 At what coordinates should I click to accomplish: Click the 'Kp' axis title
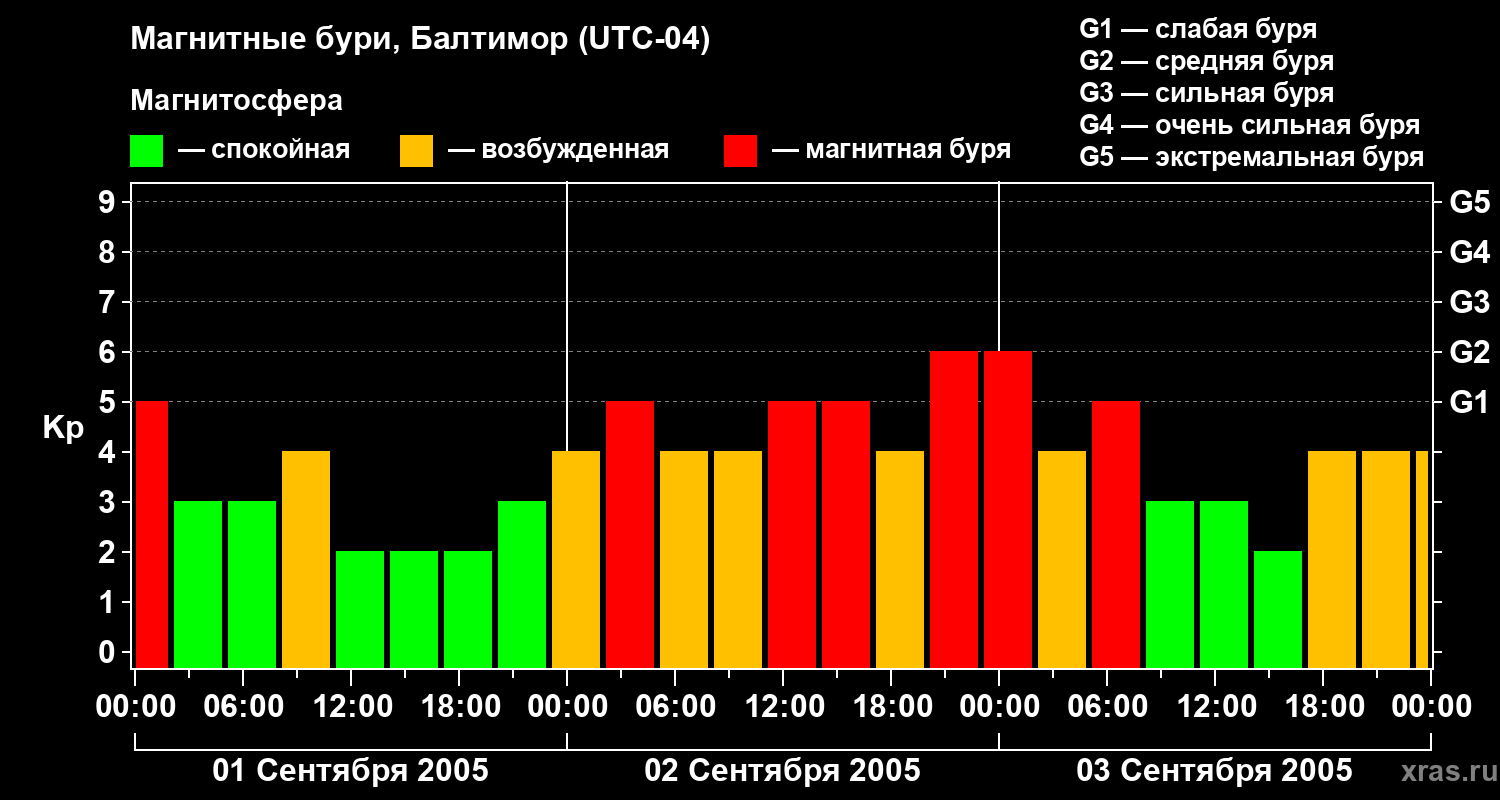[63, 428]
